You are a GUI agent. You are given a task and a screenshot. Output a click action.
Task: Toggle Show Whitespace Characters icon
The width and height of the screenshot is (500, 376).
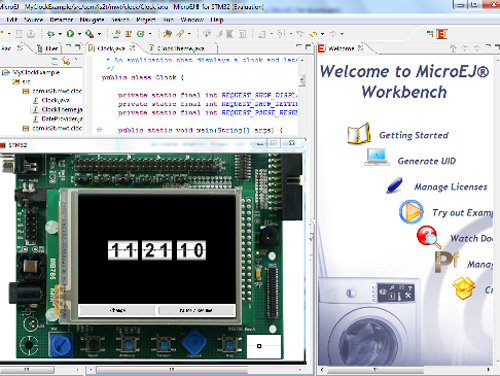pyautogui.click(x=242, y=34)
